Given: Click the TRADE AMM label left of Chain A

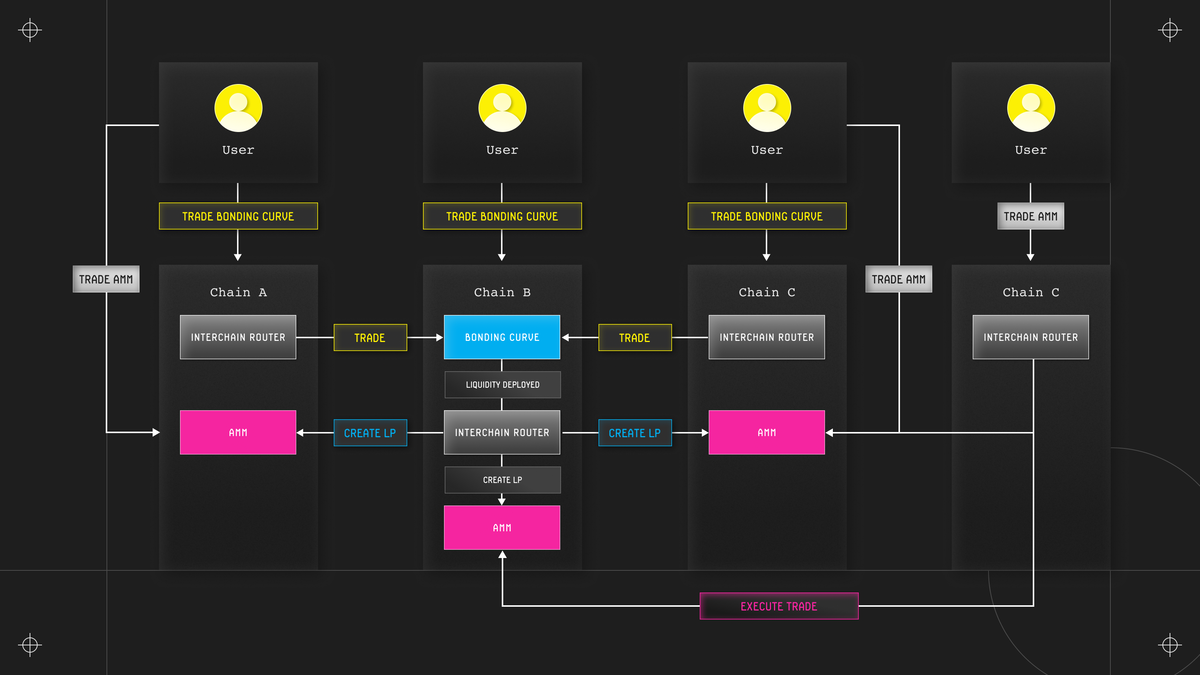Looking at the screenshot, I should [106, 279].
